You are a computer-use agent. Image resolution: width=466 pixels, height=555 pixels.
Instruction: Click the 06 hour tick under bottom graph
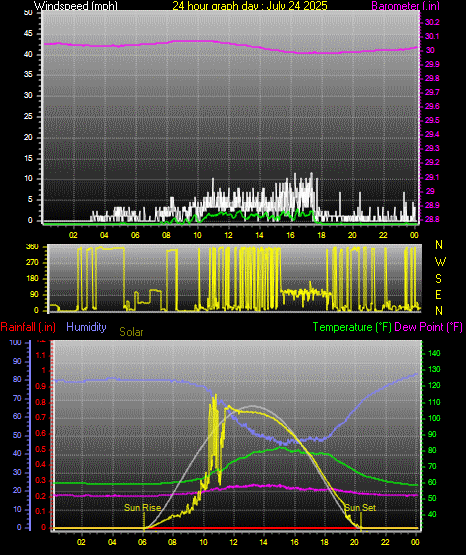click(x=142, y=542)
